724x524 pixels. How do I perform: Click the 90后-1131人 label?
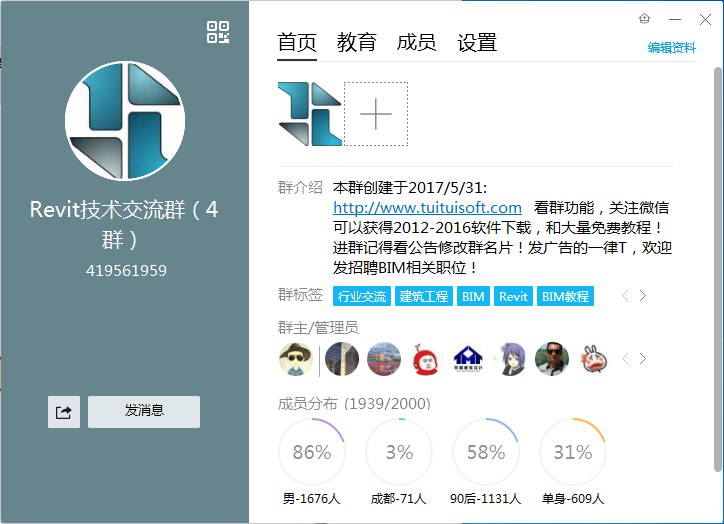click(x=486, y=499)
